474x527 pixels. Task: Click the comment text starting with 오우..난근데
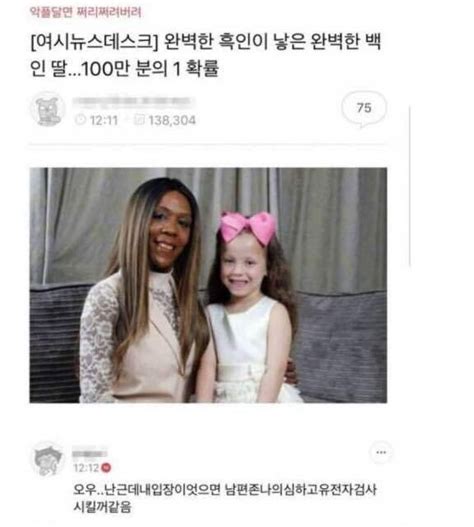point(225,498)
